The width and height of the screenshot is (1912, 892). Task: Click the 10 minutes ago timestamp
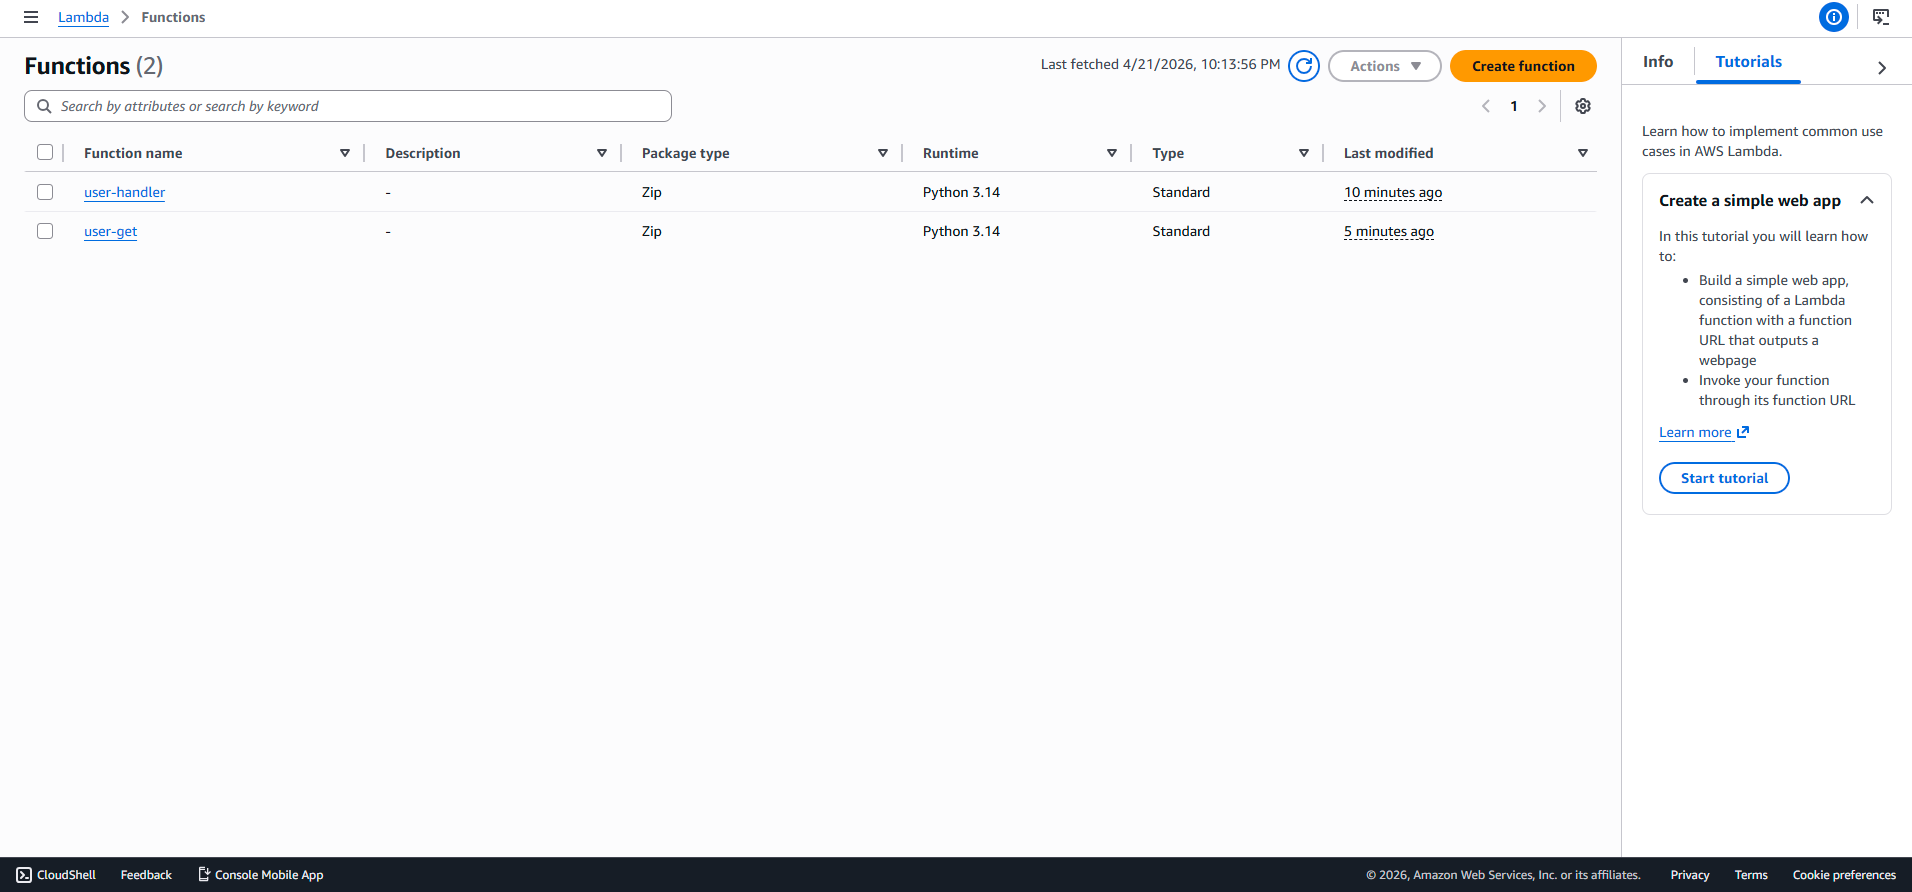pyautogui.click(x=1393, y=192)
